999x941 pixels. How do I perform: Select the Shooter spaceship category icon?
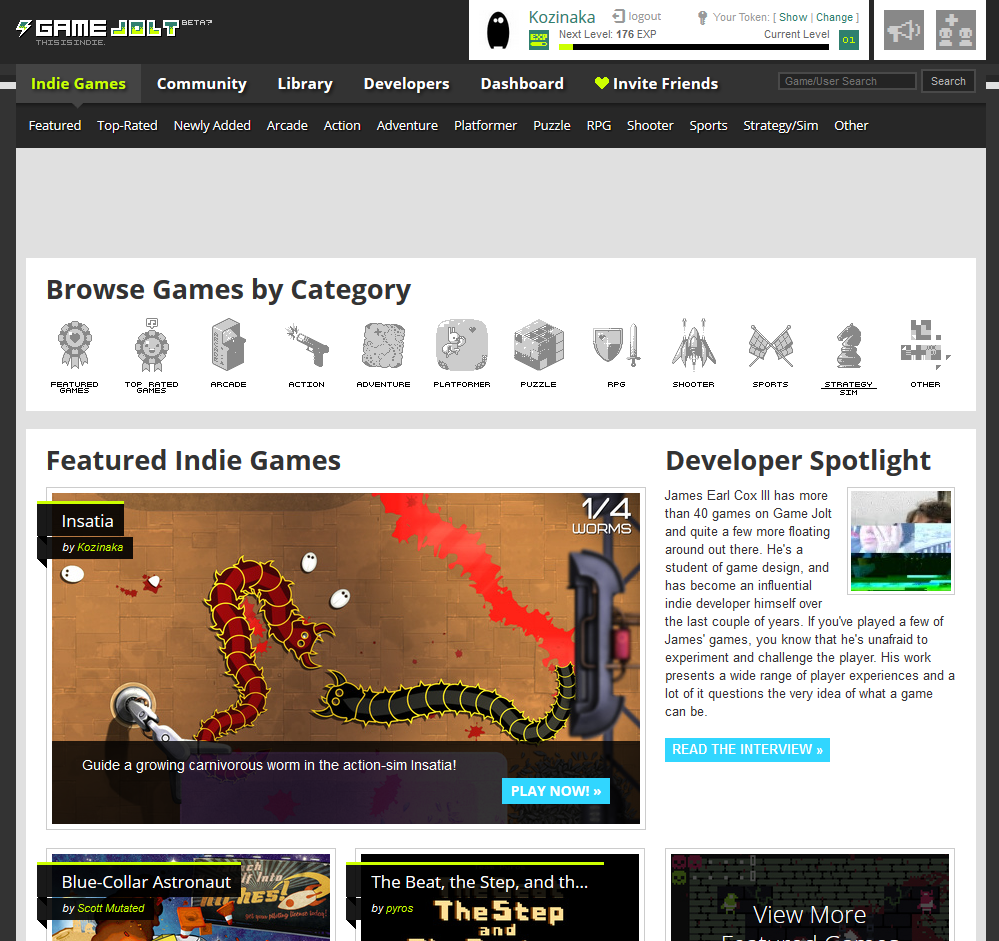(x=694, y=345)
